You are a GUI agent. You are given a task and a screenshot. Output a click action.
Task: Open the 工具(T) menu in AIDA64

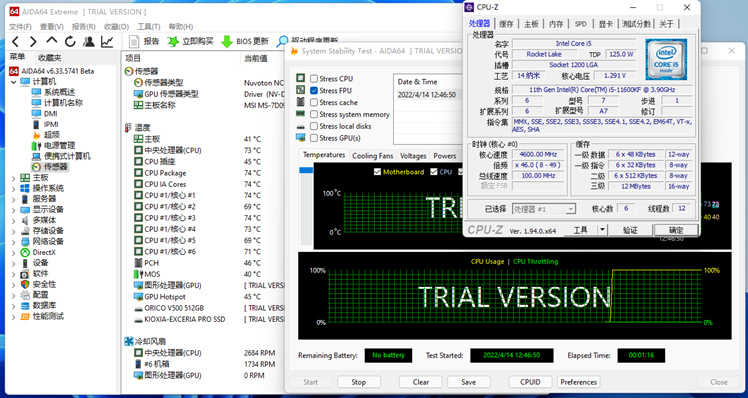(x=149, y=27)
